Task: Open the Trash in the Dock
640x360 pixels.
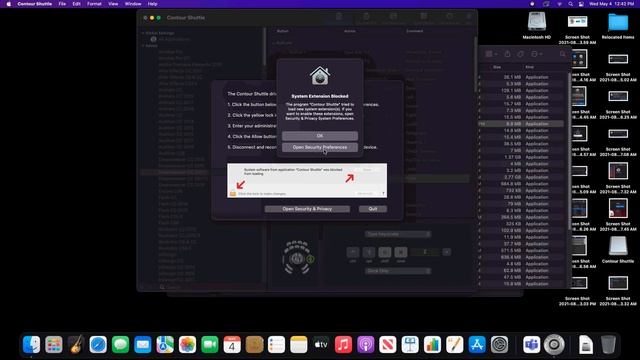Action: [608, 345]
